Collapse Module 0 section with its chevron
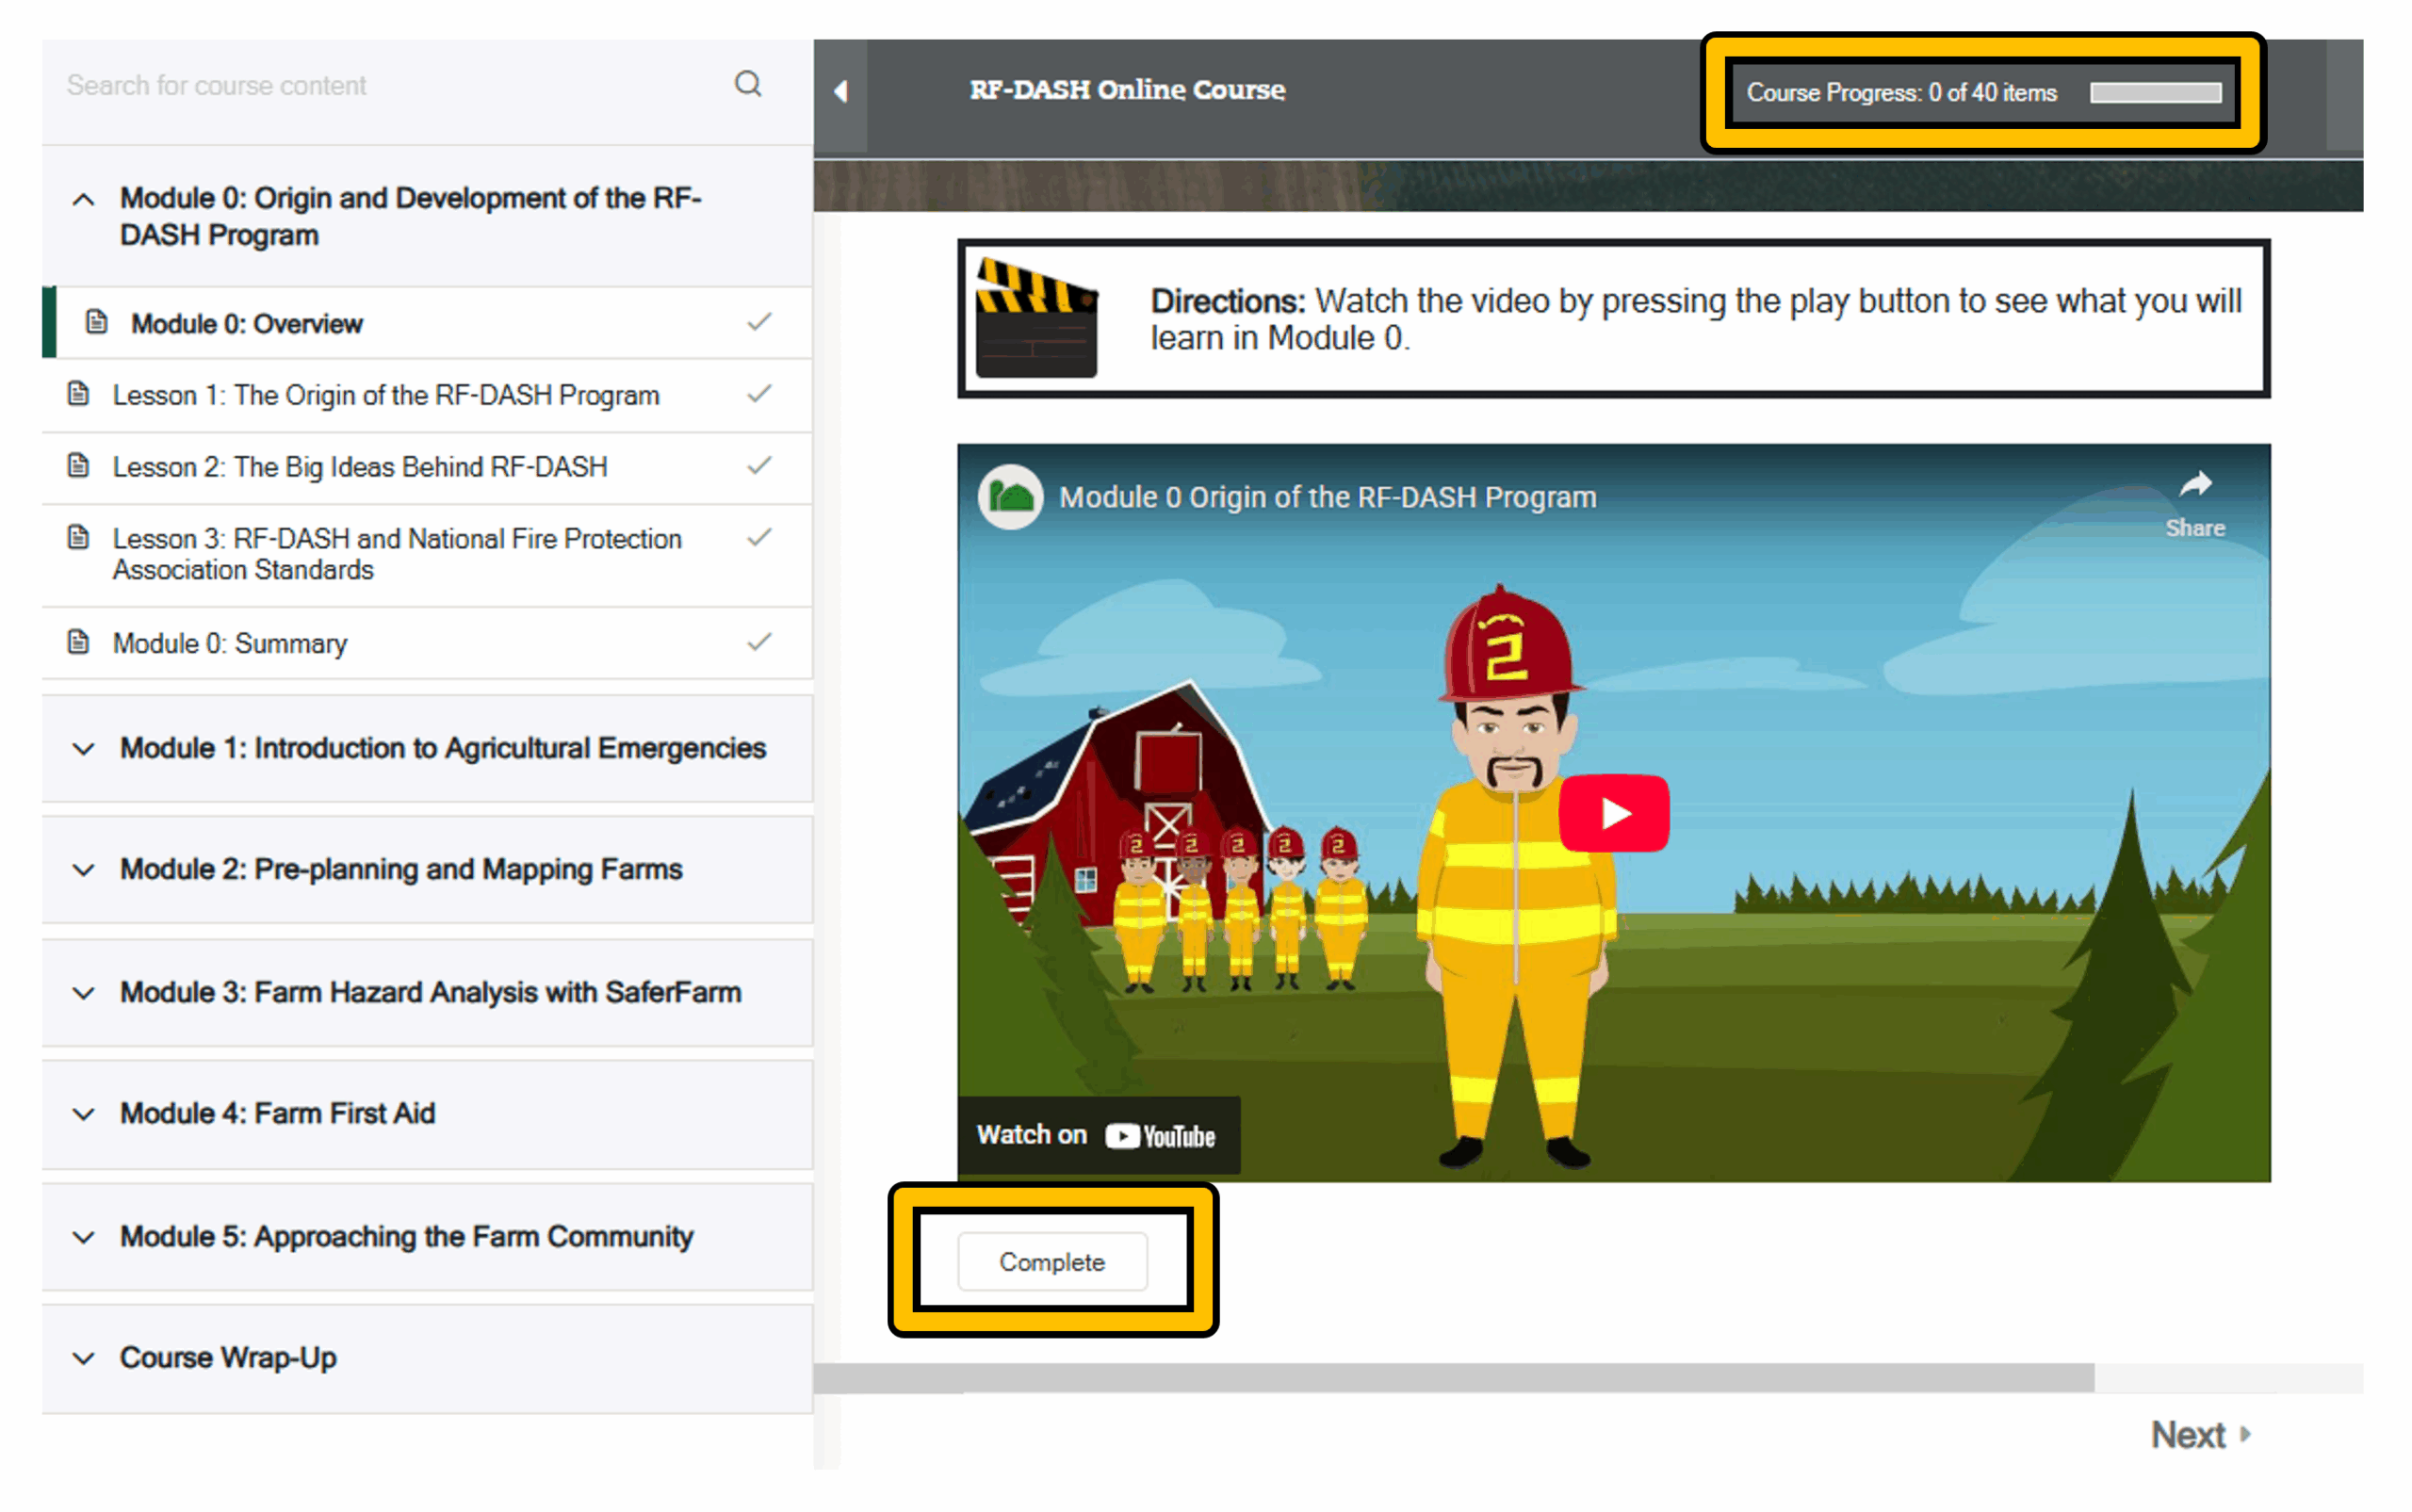Screen dimensions: 2412x1512 click(x=84, y=200)
